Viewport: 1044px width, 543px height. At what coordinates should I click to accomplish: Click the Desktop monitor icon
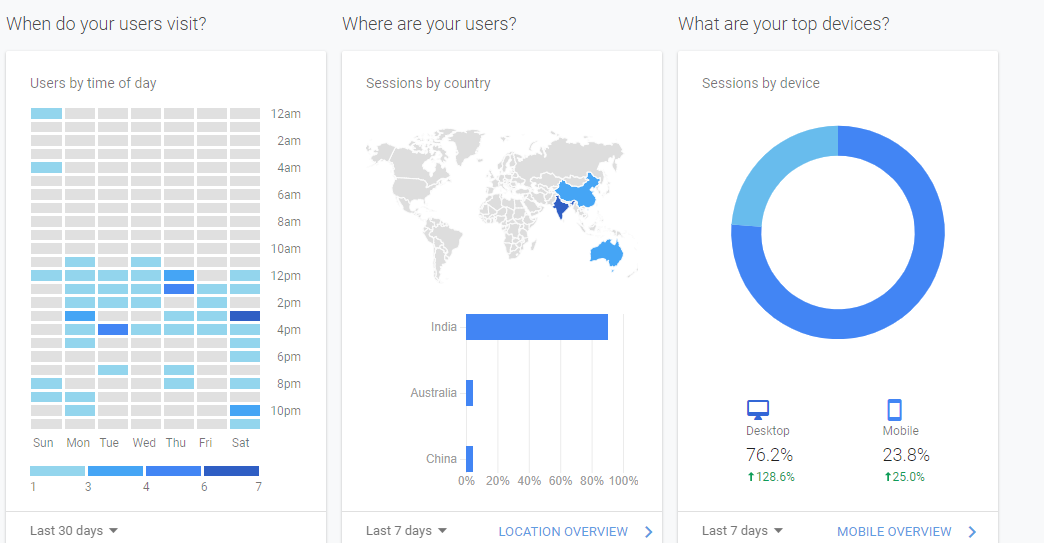pos(758,409)
